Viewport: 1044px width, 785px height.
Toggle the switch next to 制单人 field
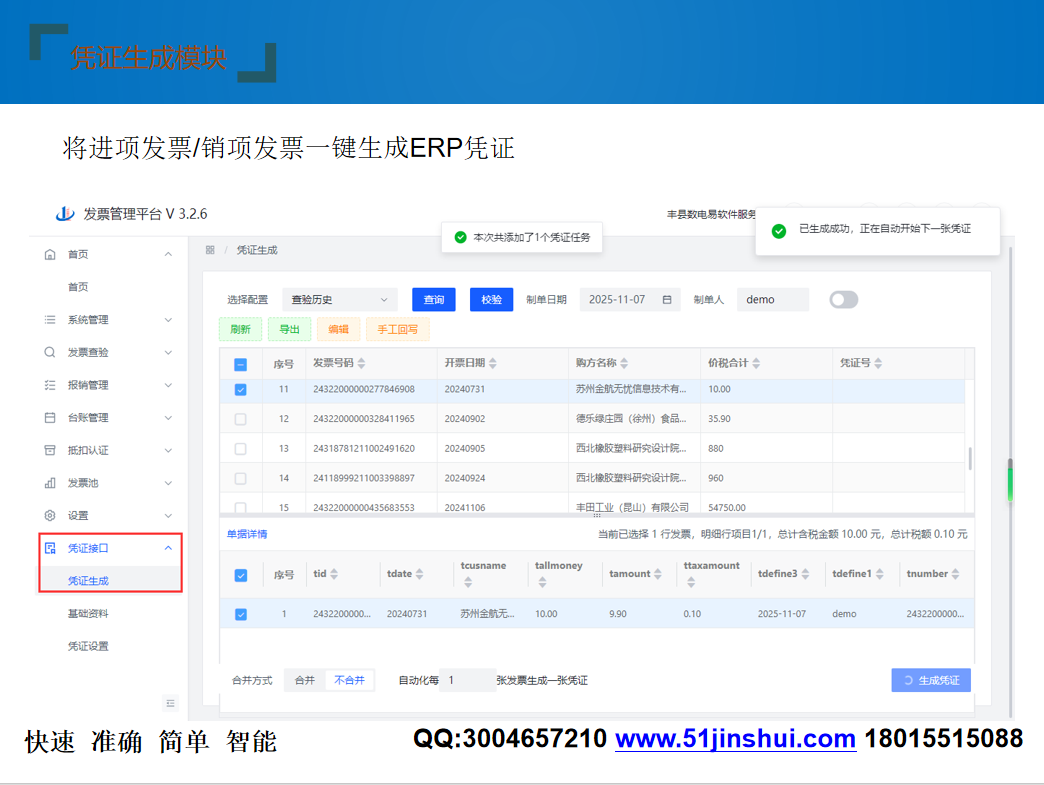[843, 300]
